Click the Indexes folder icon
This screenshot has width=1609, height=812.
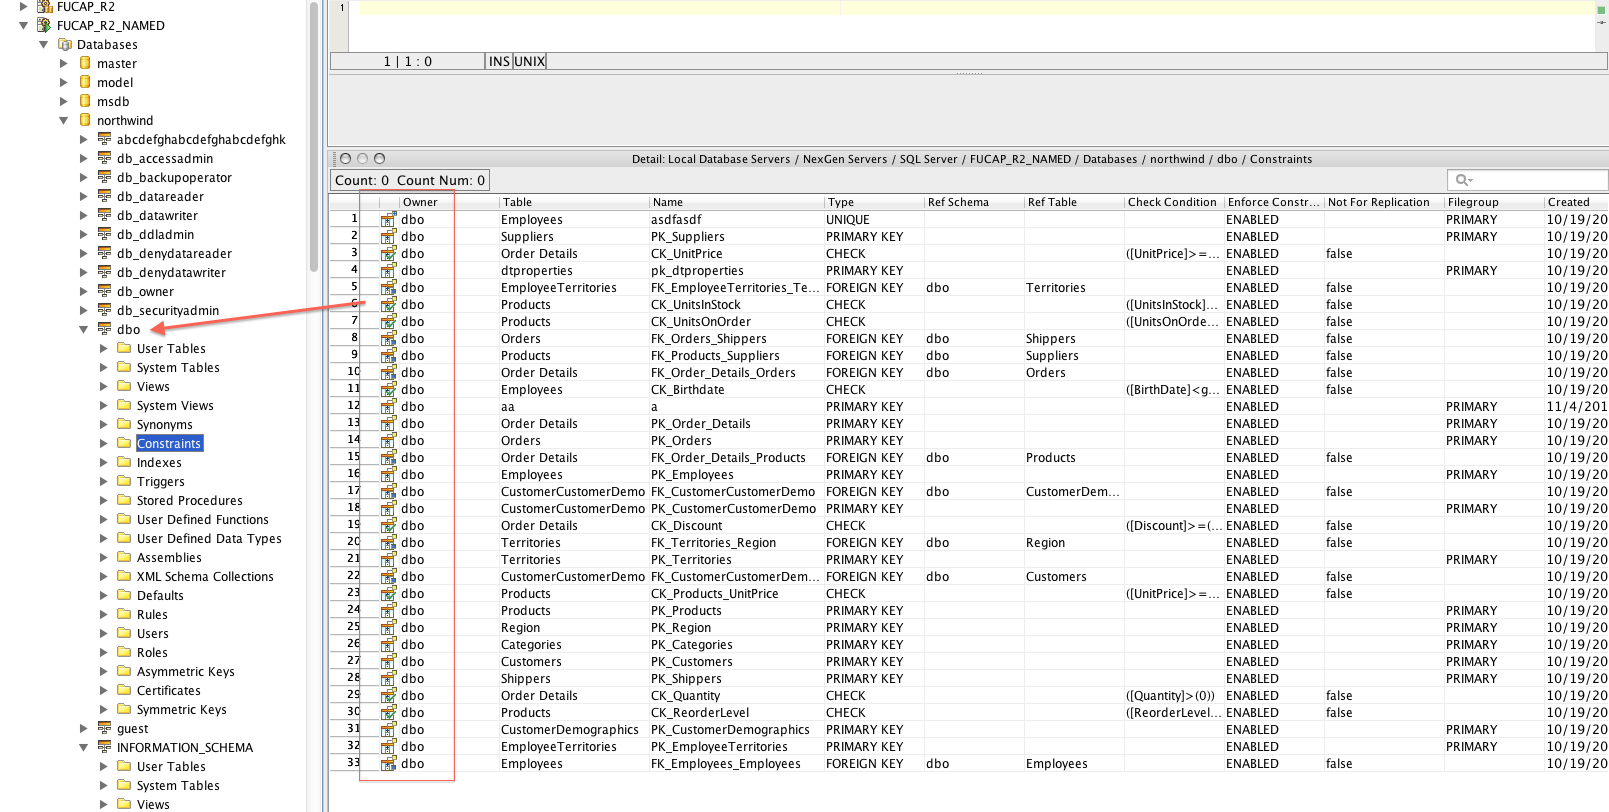tap(124, 462)
